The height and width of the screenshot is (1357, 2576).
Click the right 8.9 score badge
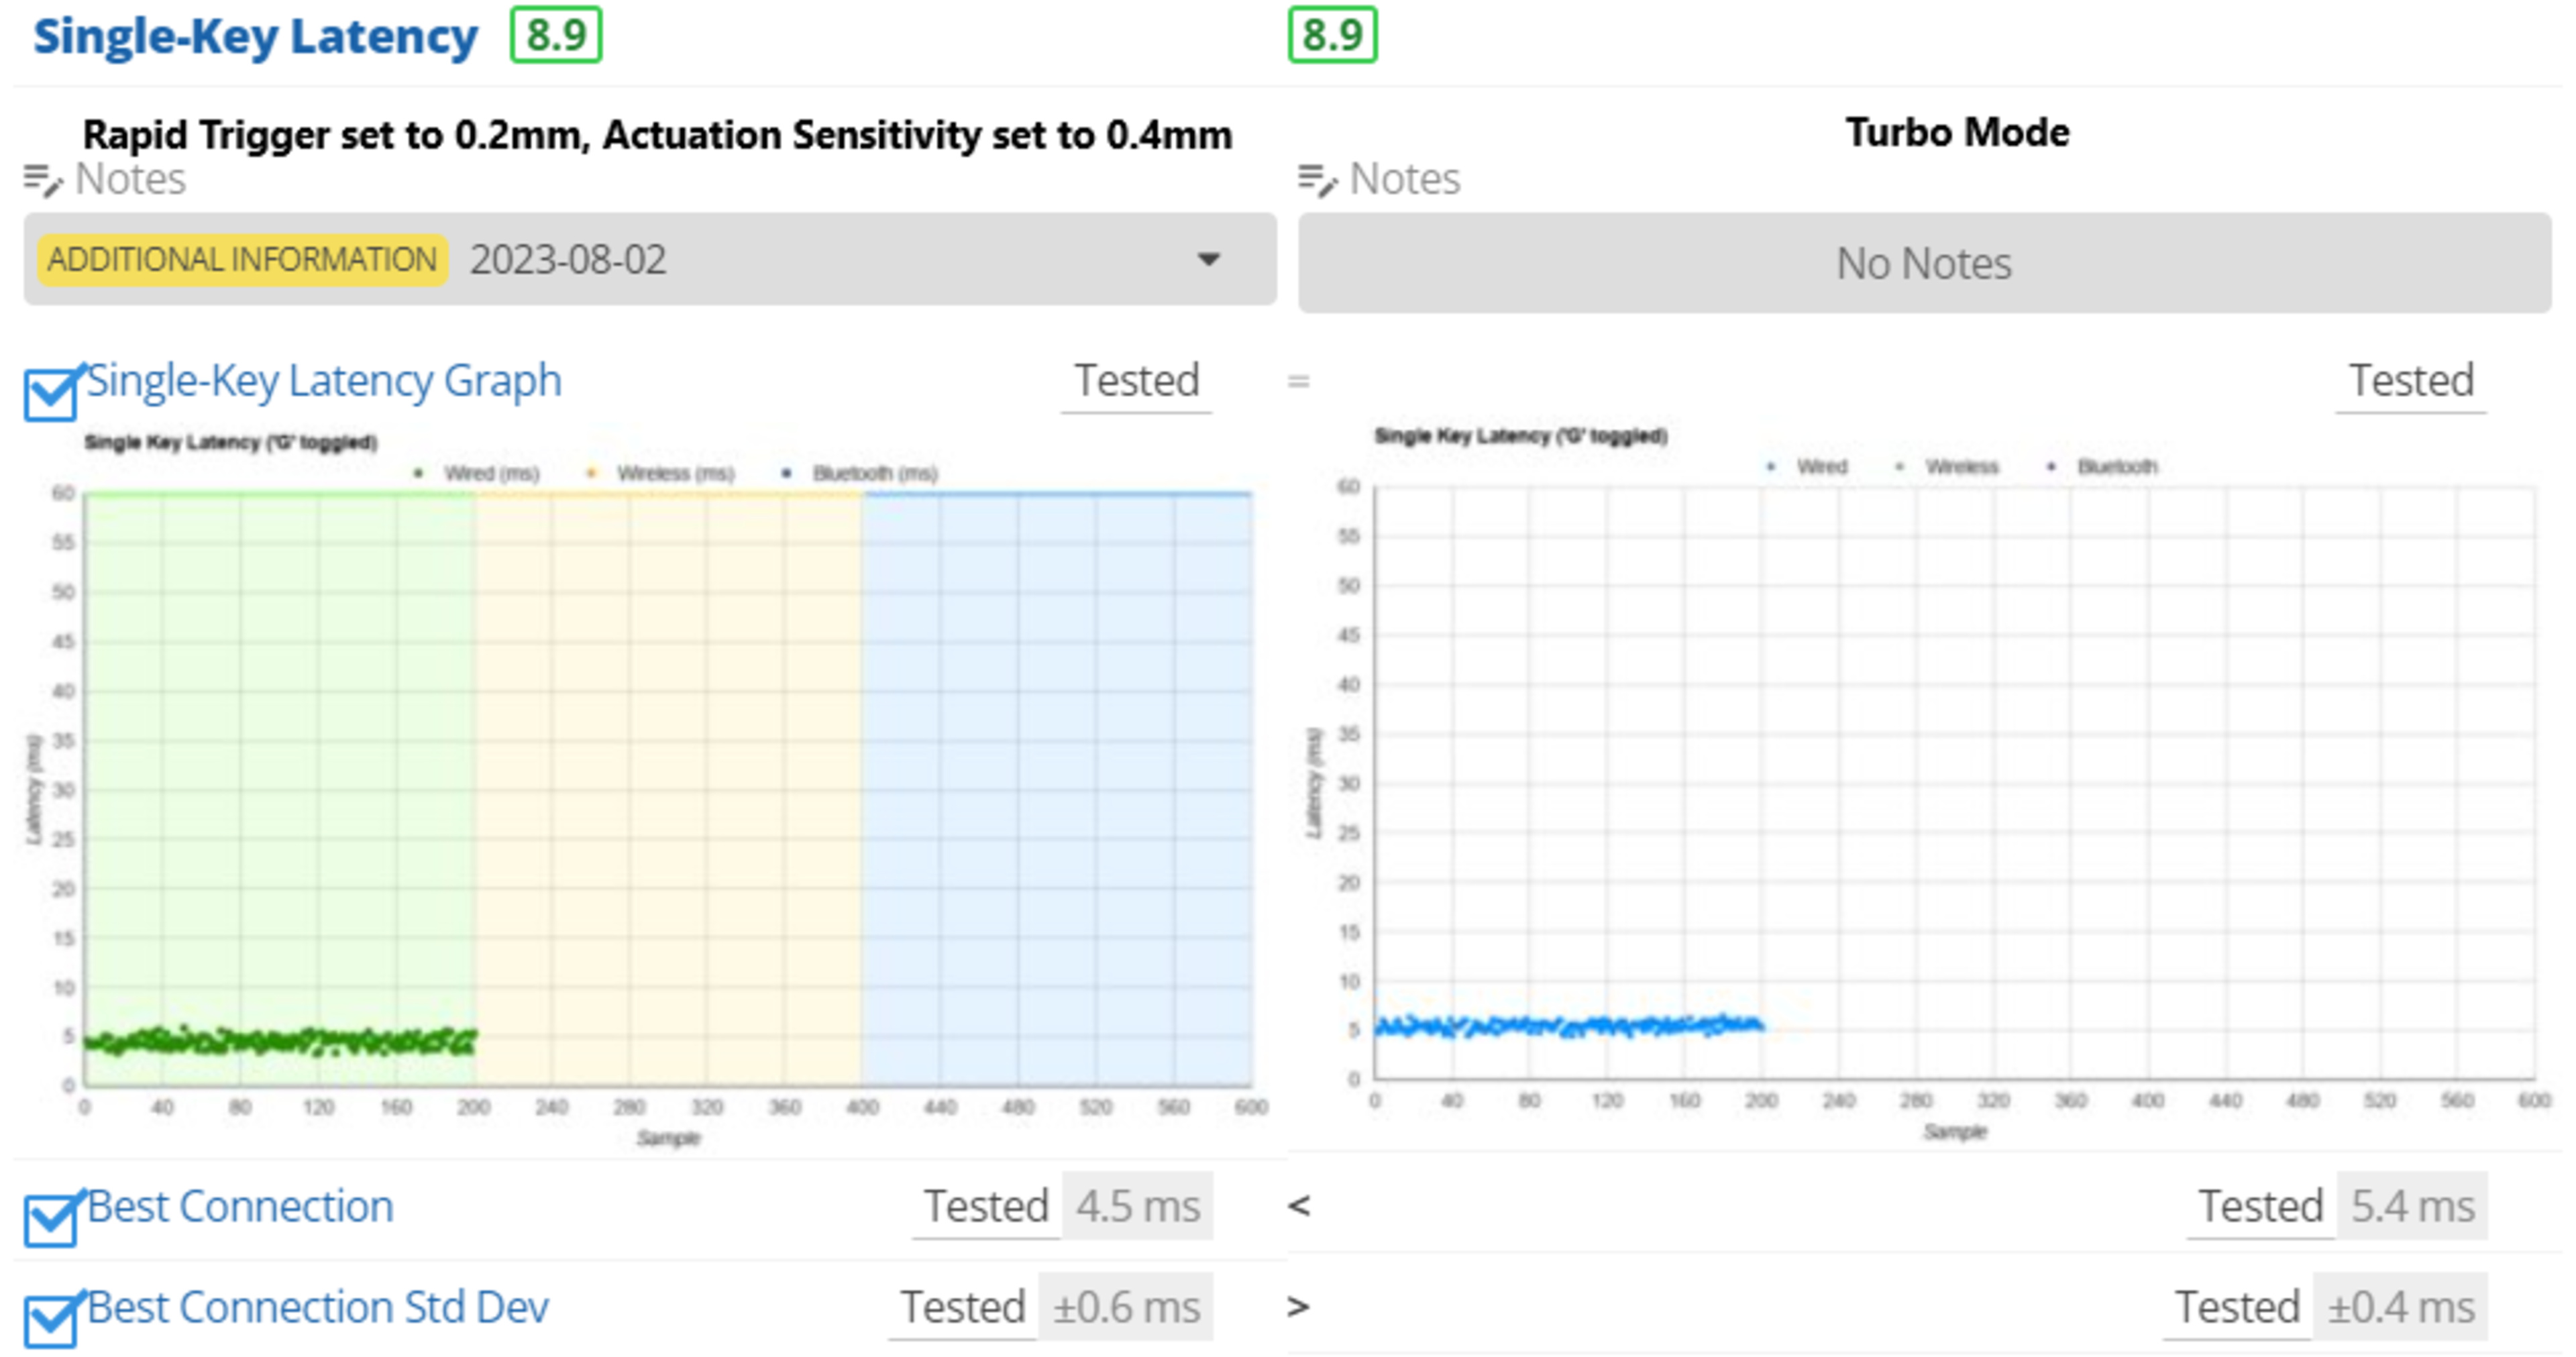1332,36
